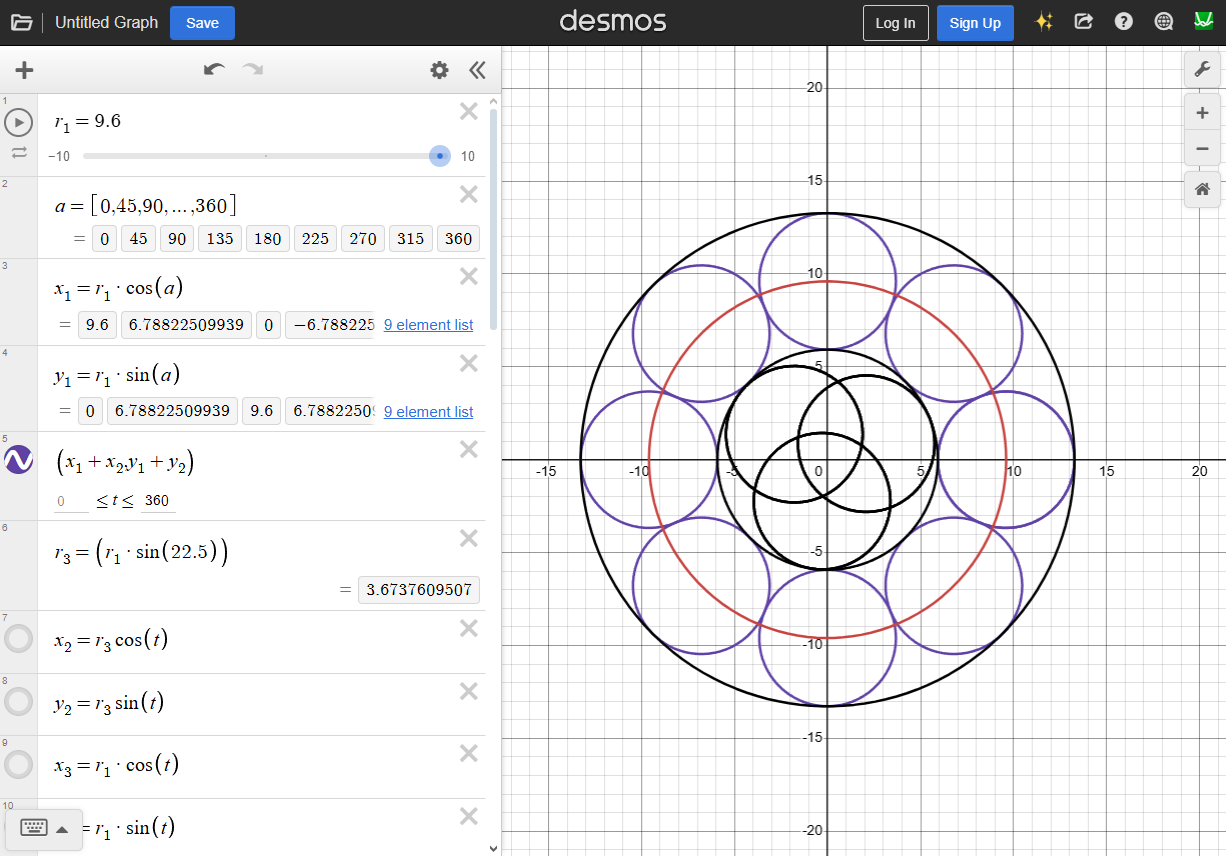Open x1's 9 element list link

(428, 325)
